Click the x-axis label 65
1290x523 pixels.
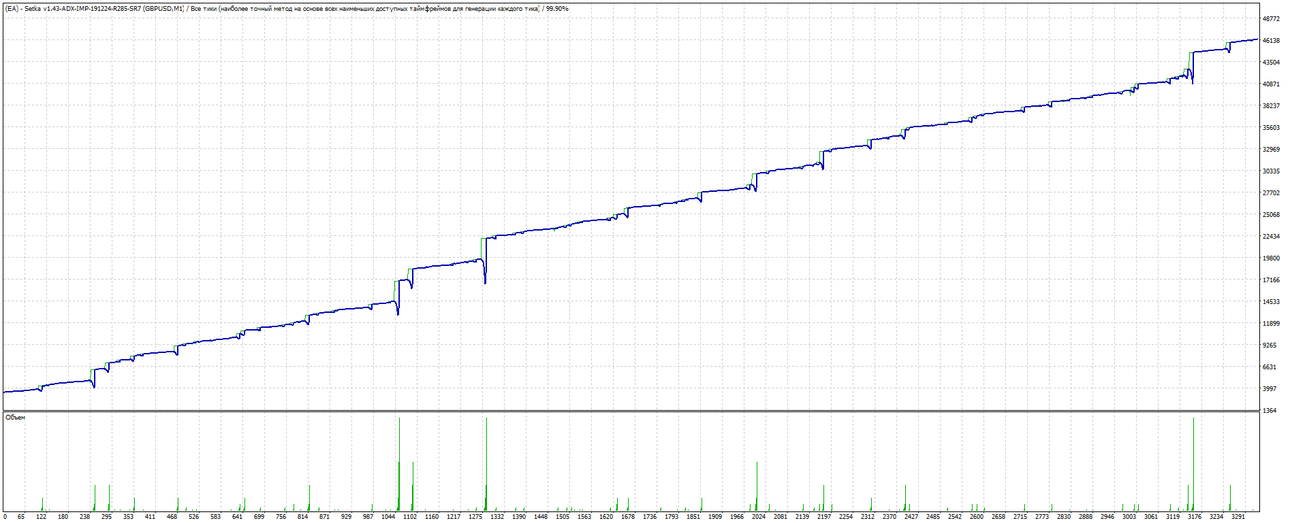[x=20, y=517]
